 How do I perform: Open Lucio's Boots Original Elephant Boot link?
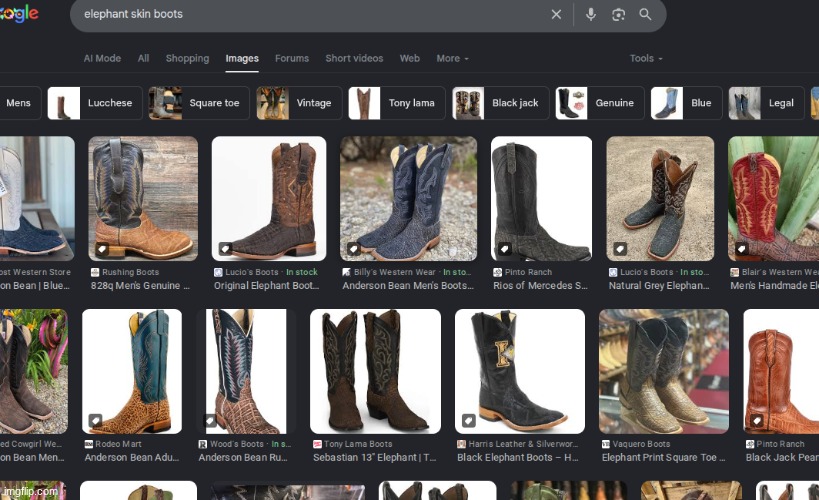pyautogui.click(x=268, y=285)
